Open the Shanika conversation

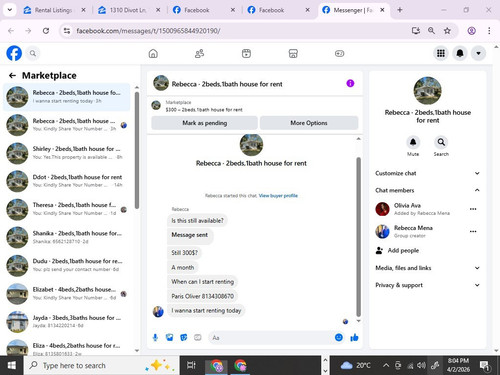pos(67,237)
